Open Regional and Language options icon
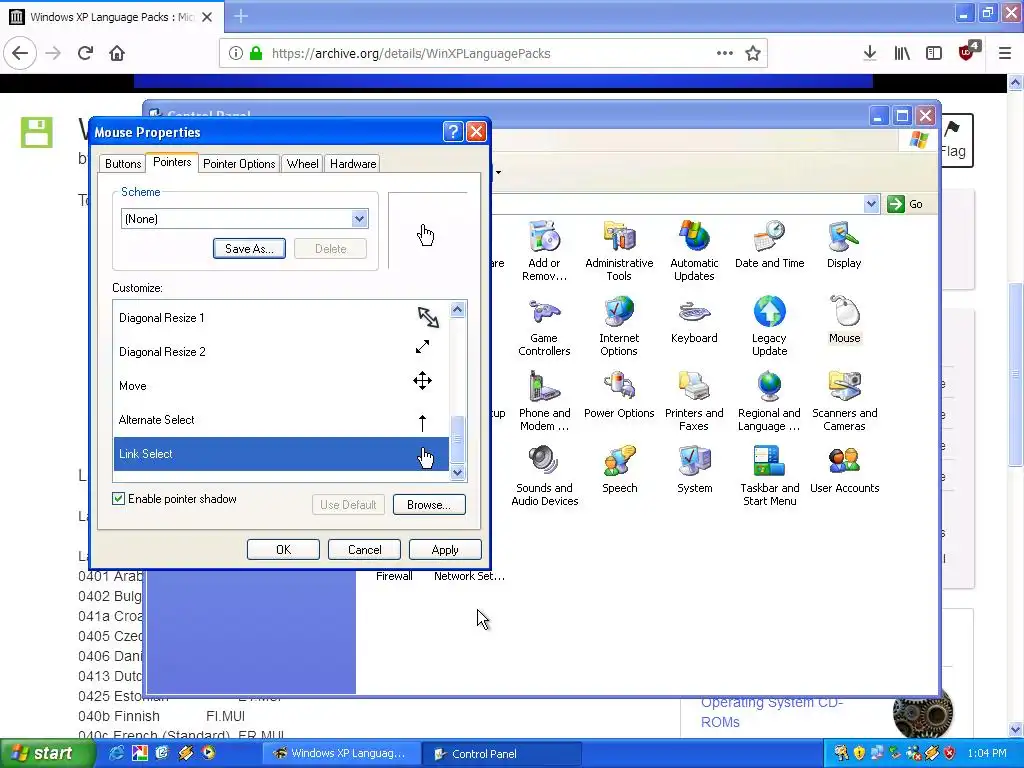Screen dimensions: 1024x768 point(769,401)
